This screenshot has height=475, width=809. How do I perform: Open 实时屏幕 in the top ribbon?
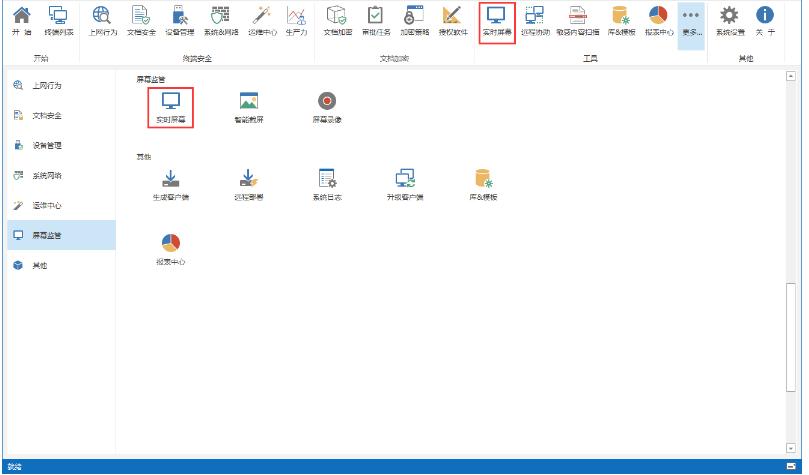496,22
